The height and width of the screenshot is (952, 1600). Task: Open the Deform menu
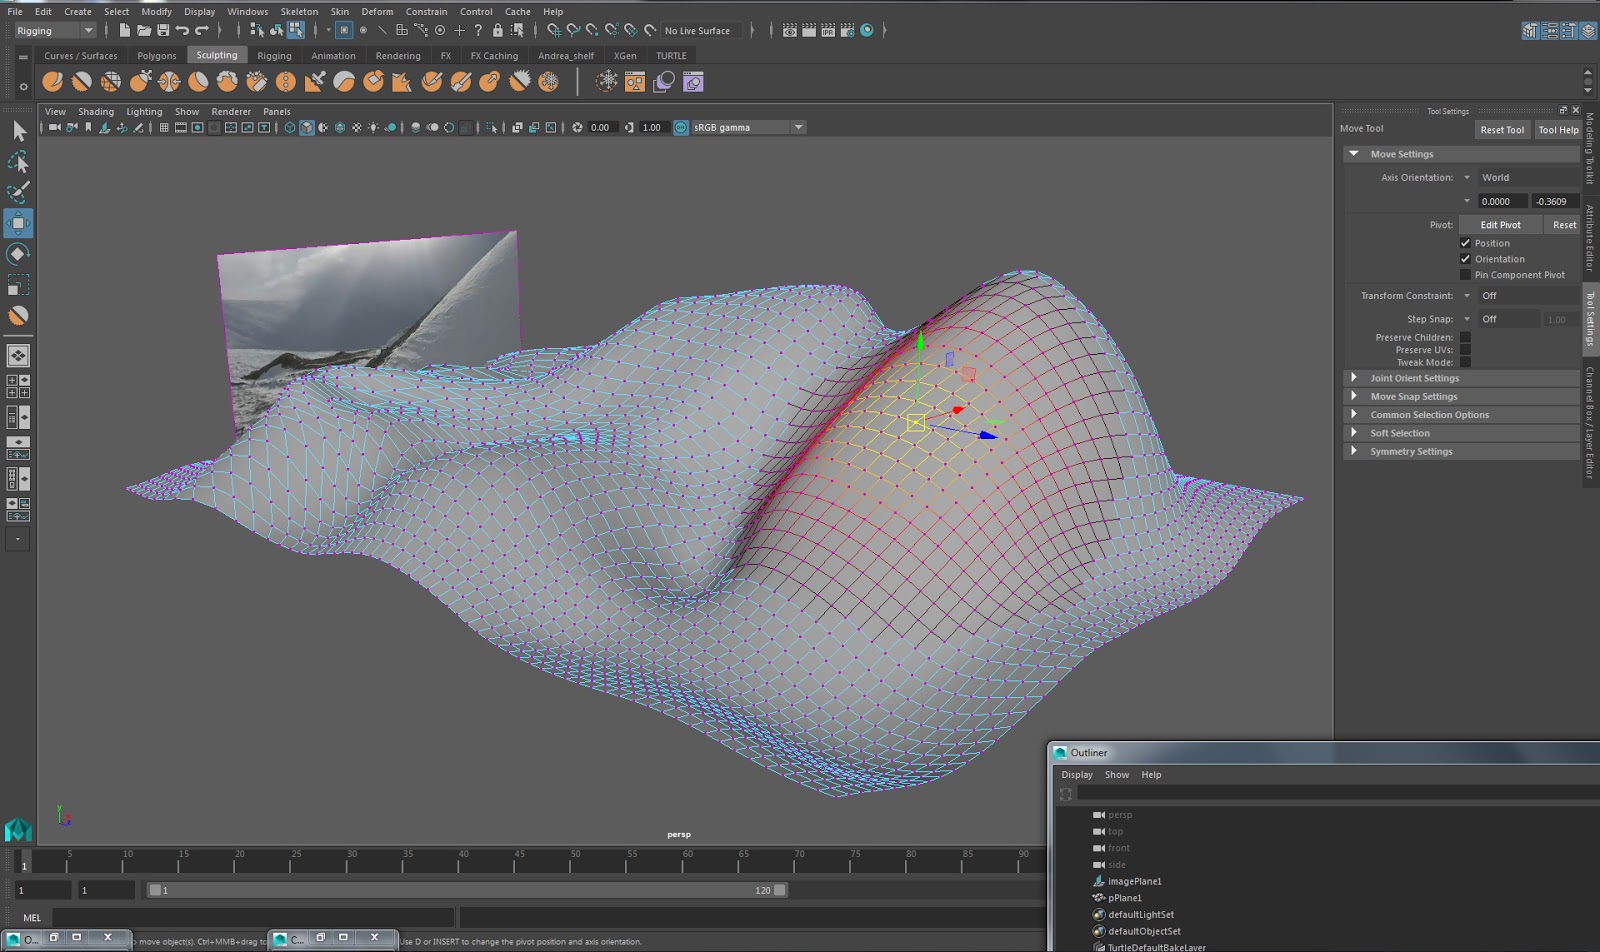(x=377, y=11)
